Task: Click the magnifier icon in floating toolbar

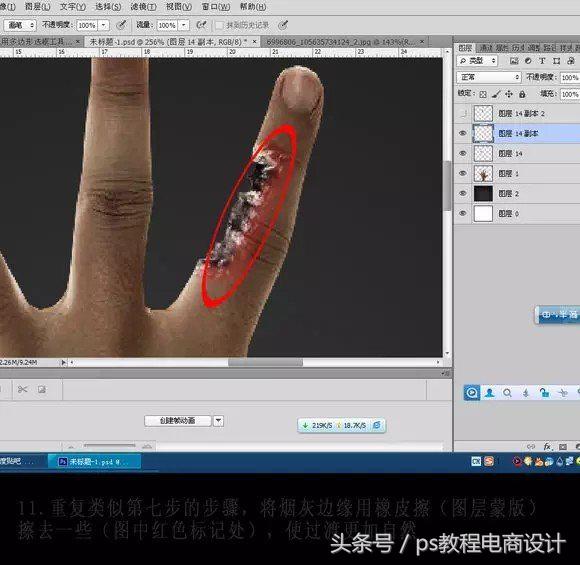Action: point(508,393)
